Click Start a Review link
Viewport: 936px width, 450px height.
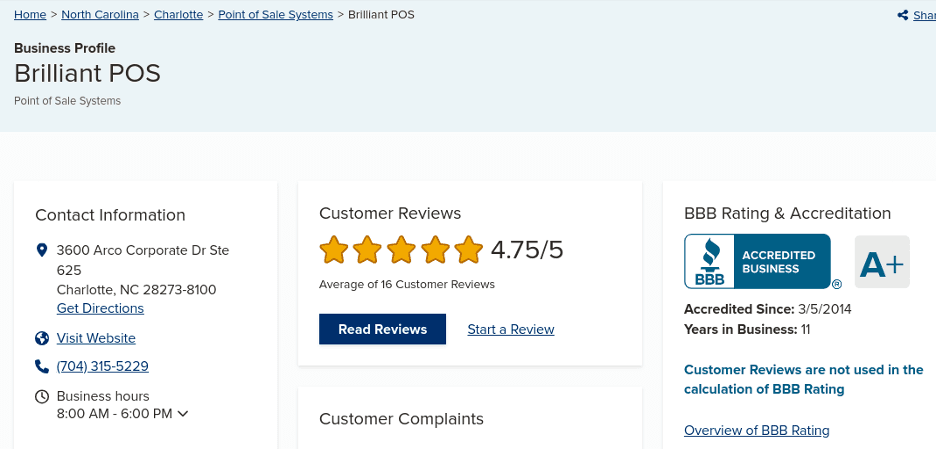click(x=510, y=329)
